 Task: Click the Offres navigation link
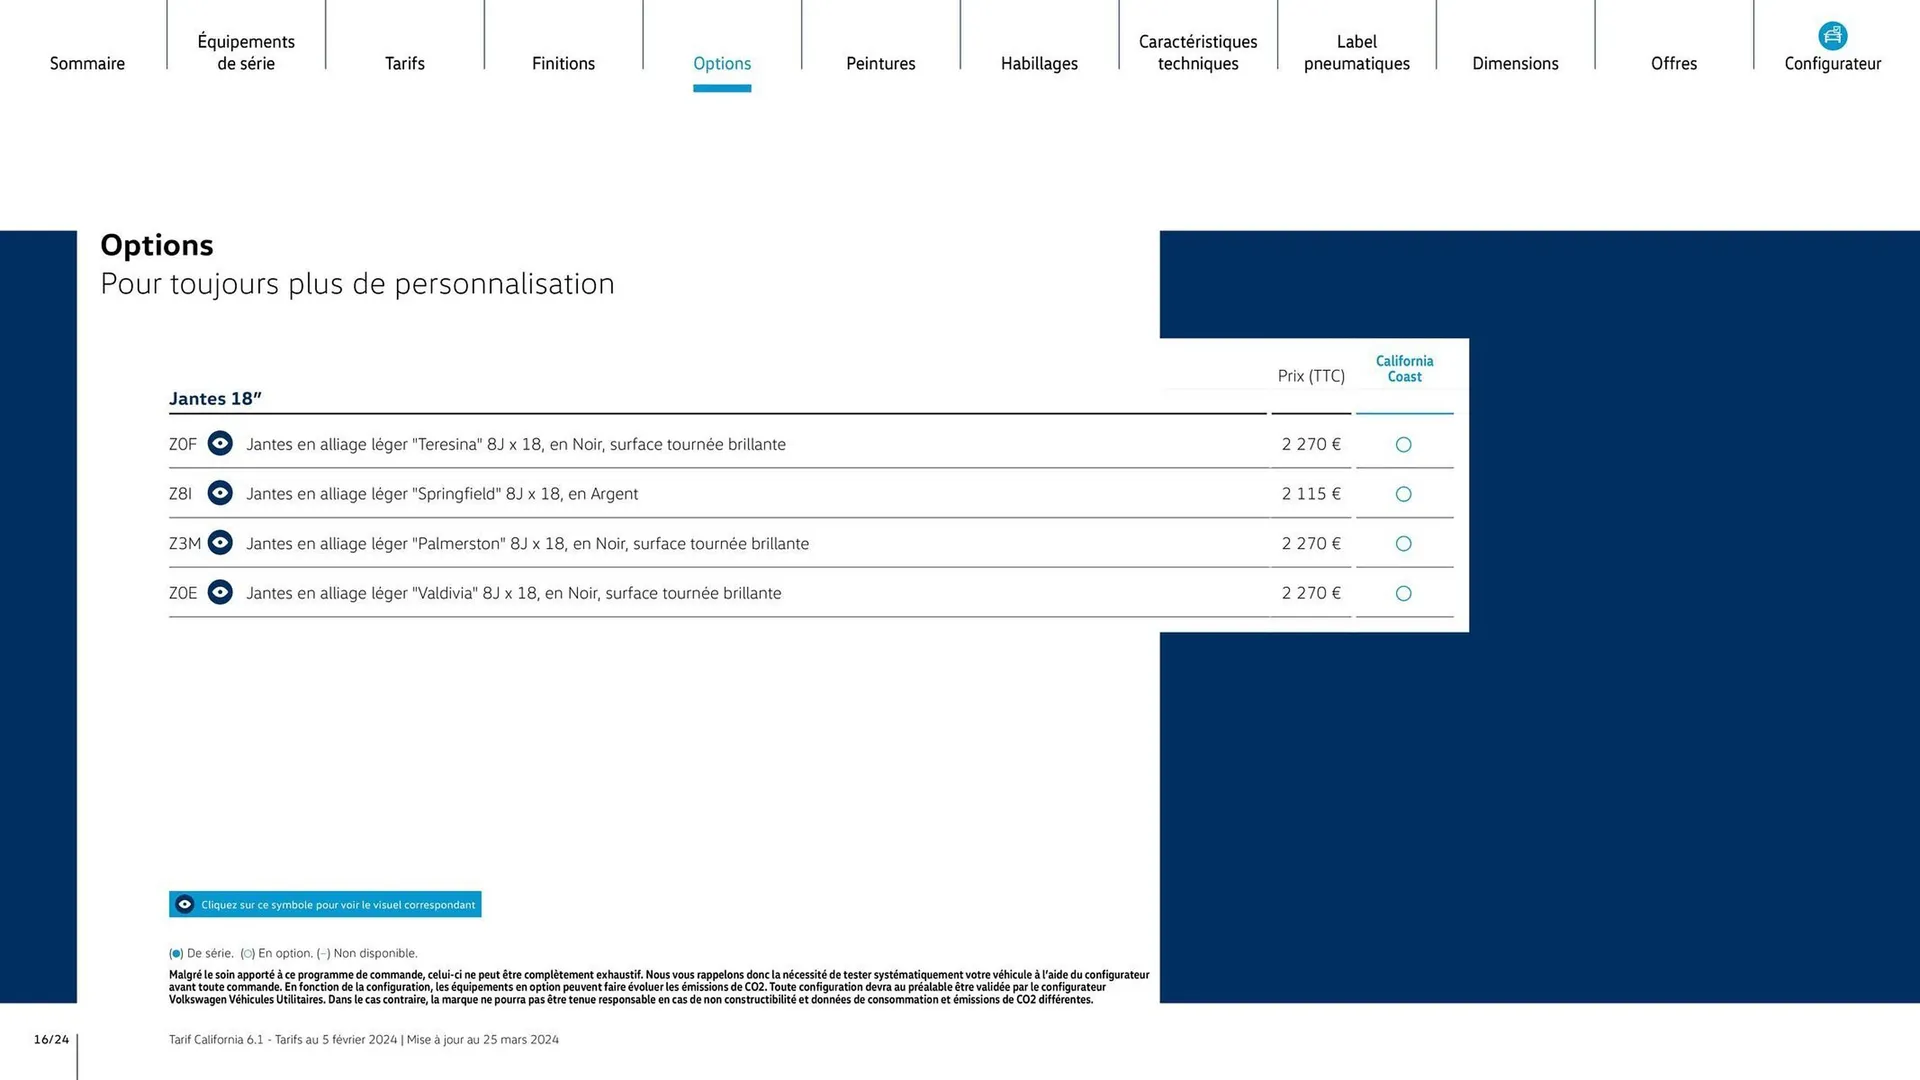1673,63
